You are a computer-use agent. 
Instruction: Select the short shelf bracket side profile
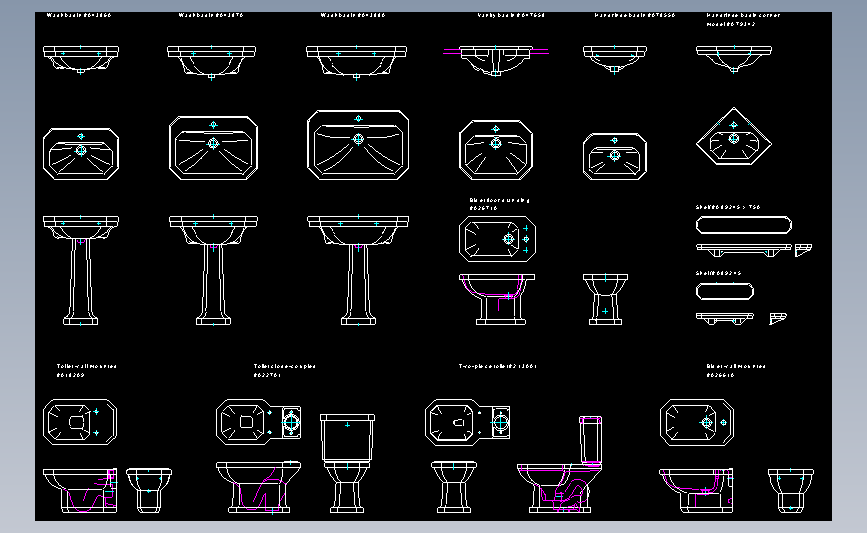coord(778,318)
